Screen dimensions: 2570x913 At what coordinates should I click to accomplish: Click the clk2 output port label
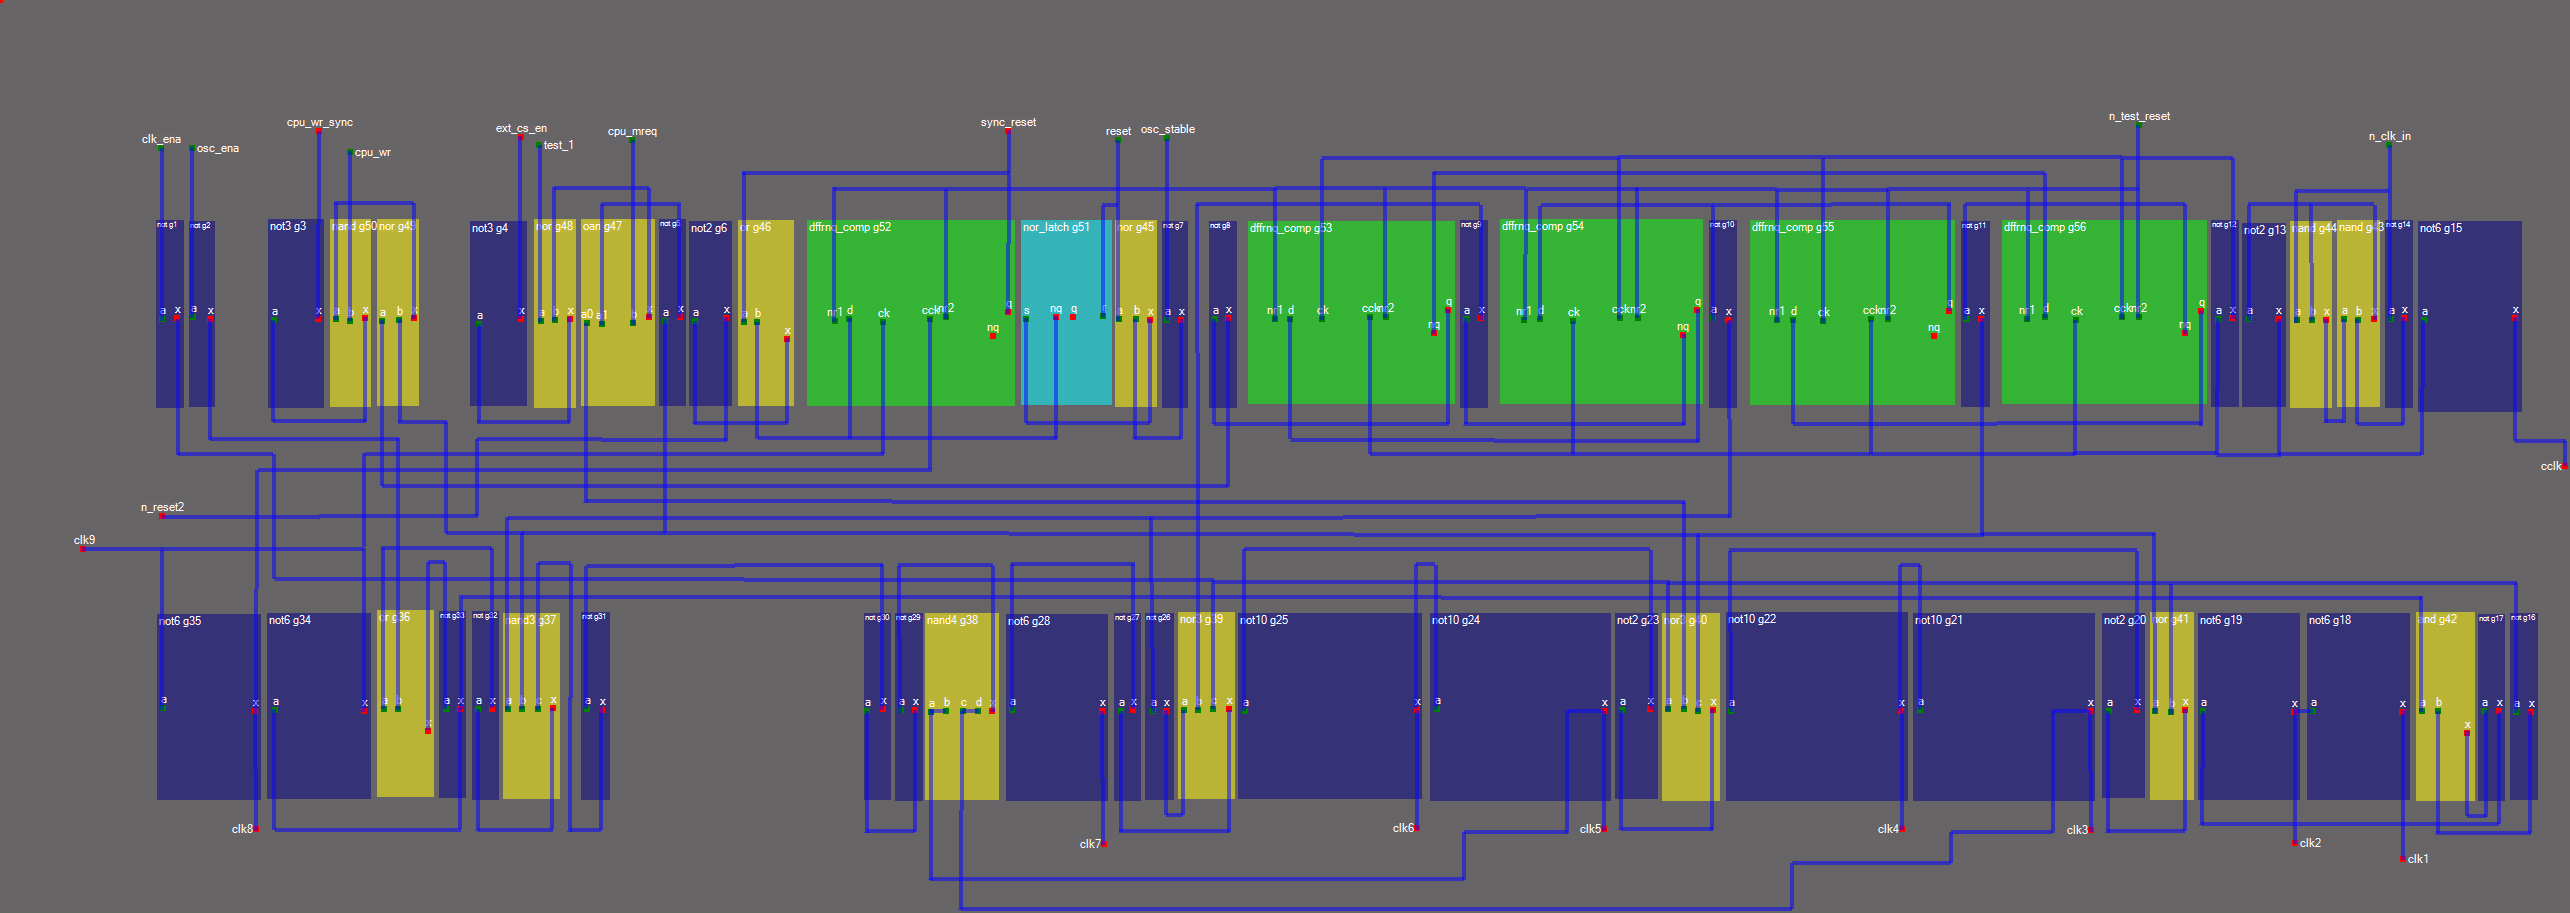2310,843
